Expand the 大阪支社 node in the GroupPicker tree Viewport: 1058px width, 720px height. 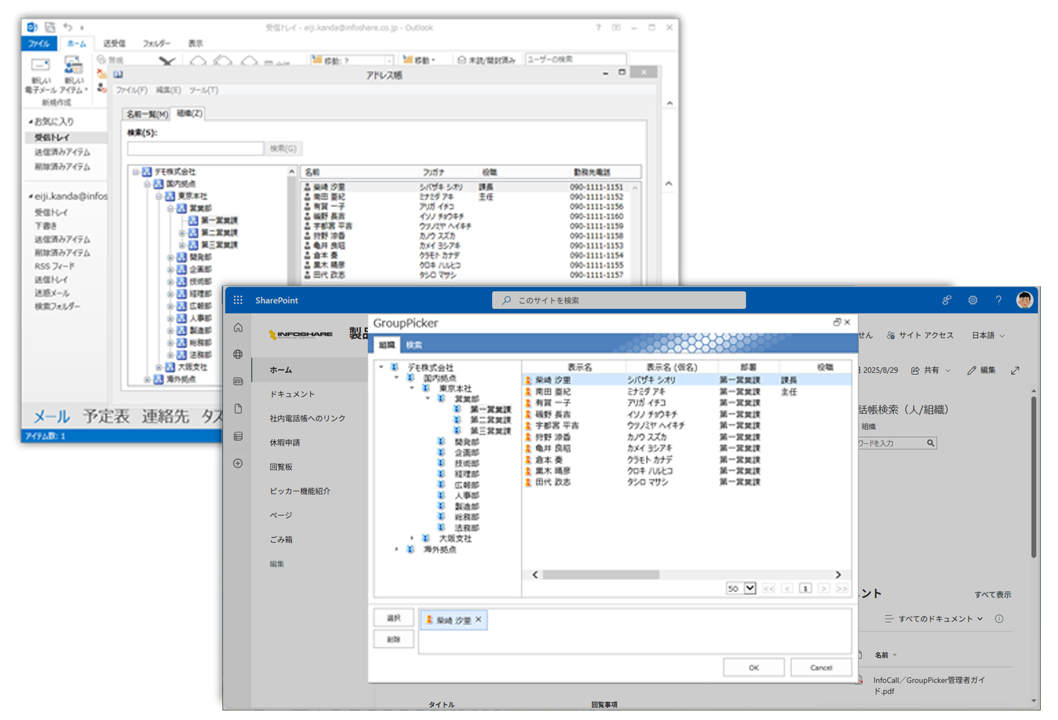pos(413,538)
